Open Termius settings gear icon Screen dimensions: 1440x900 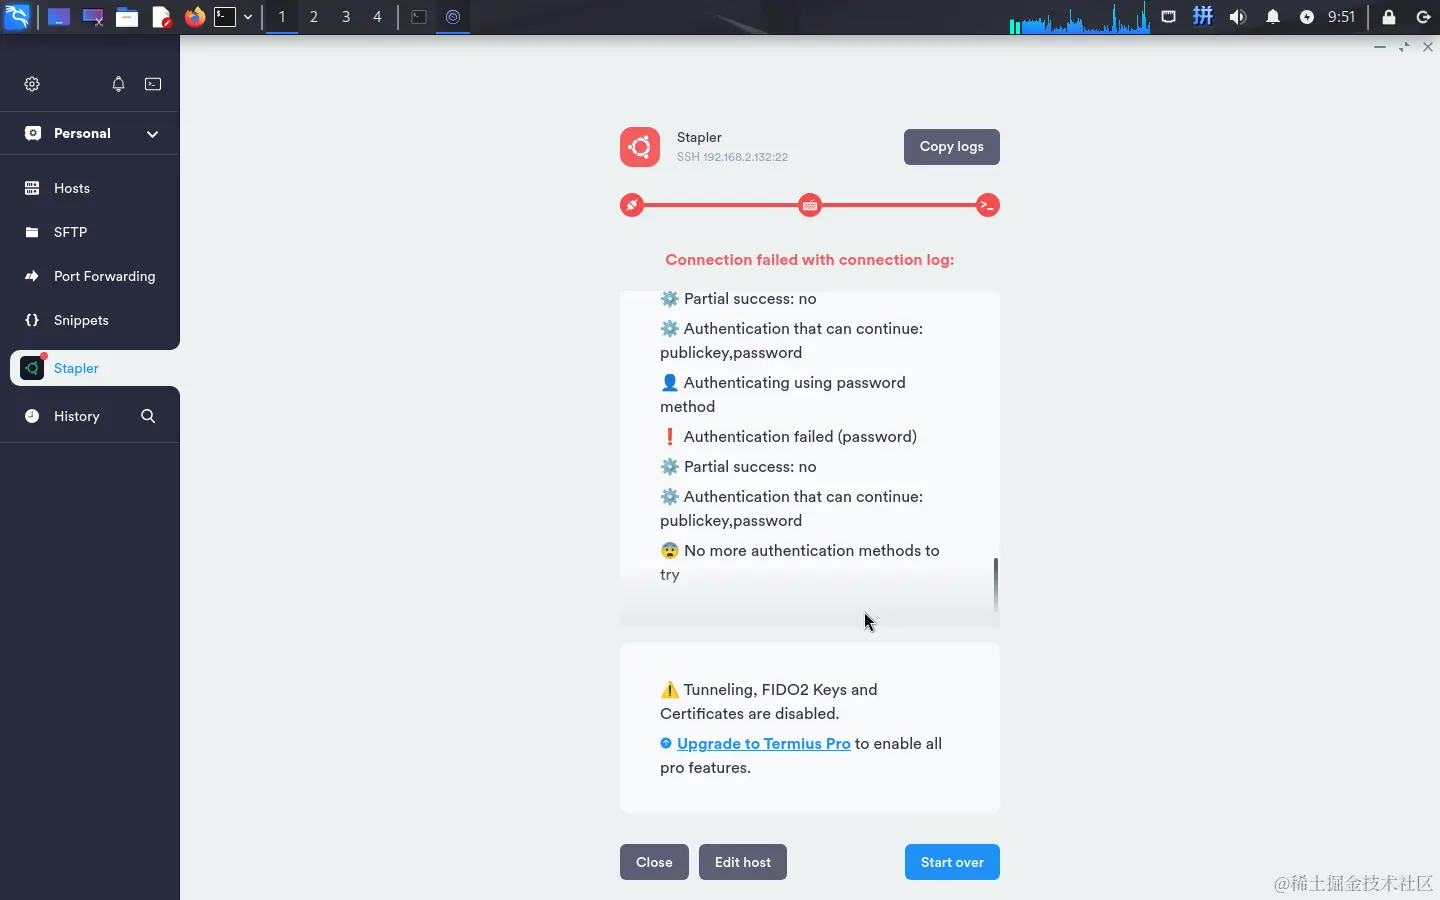click(x=32, y=84)
